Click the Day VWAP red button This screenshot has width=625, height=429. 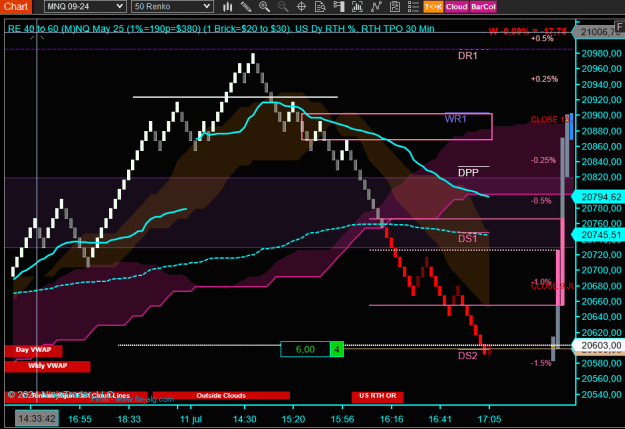tap(33, 350)
